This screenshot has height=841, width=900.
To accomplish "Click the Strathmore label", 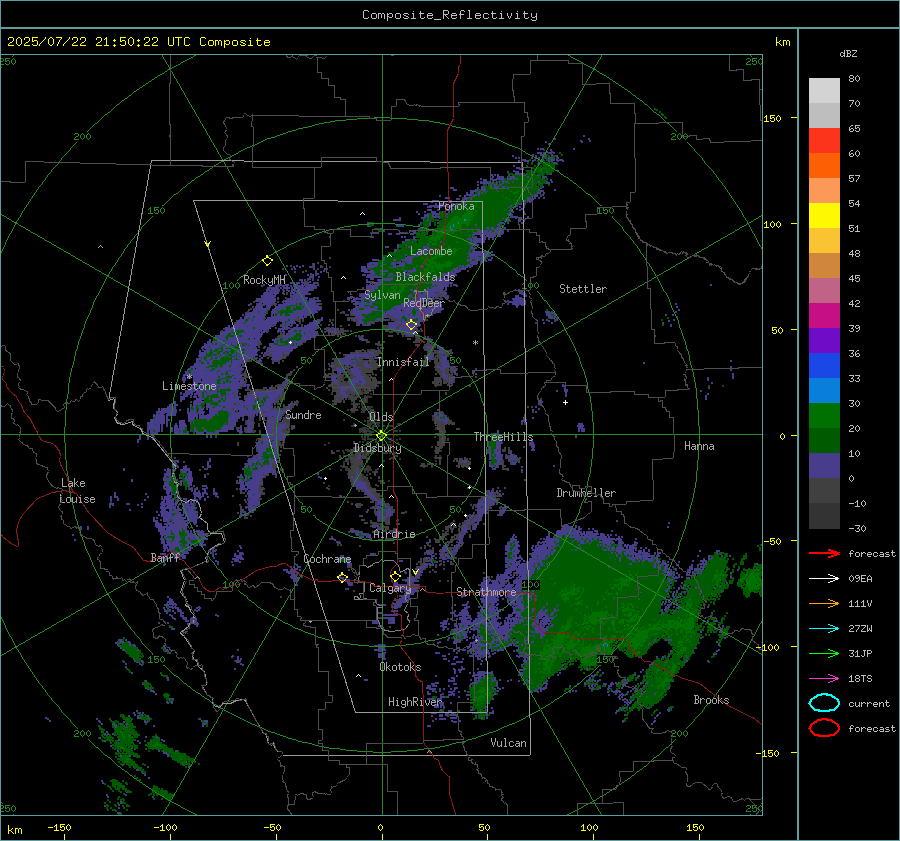I will pyautogui.click(x=486, y=592).
